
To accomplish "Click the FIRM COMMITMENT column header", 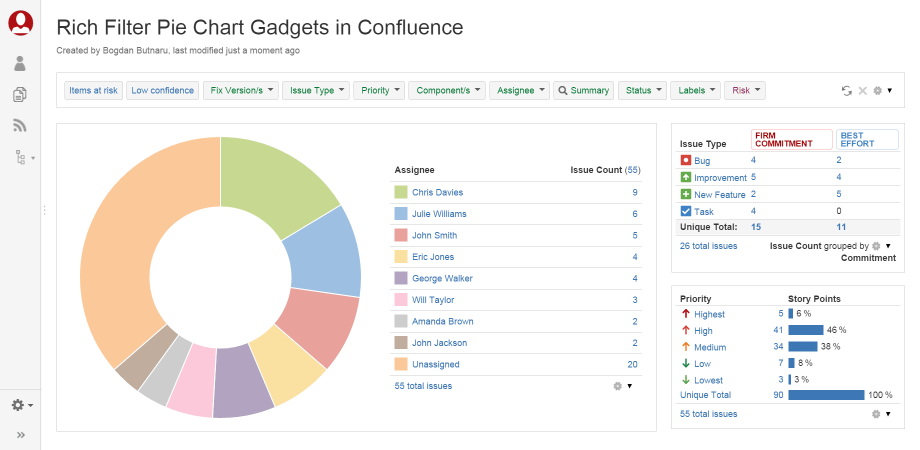I will coord(791,139).
